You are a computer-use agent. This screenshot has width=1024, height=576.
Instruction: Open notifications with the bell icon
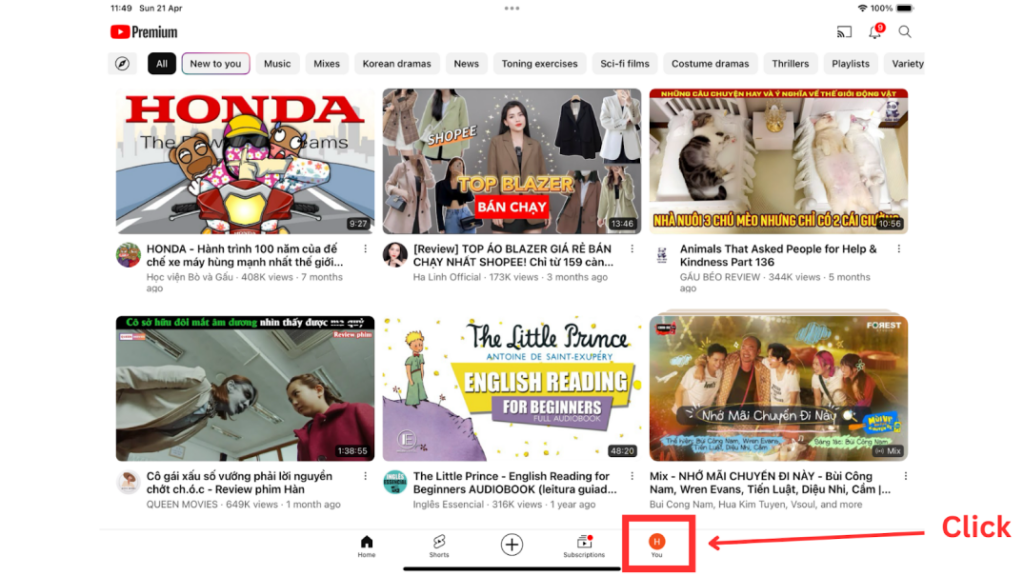pos(873,32)
